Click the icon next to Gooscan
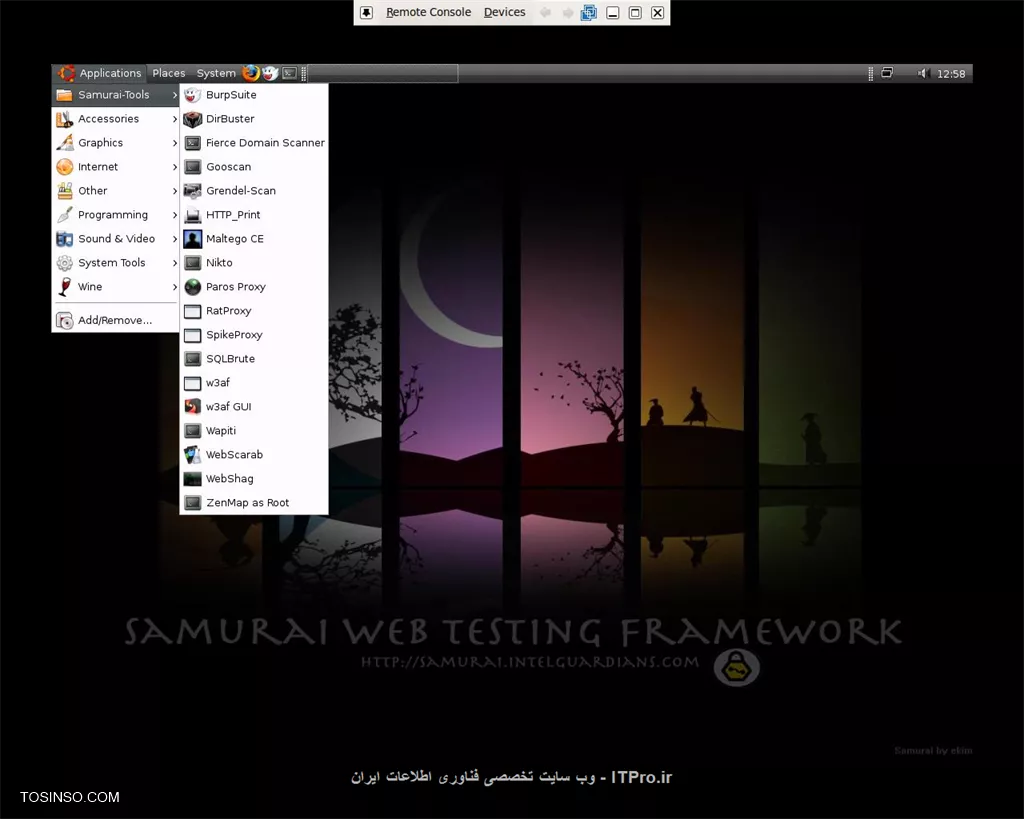This screenshot has width=1024, height=819. click(x=192, y=167)
